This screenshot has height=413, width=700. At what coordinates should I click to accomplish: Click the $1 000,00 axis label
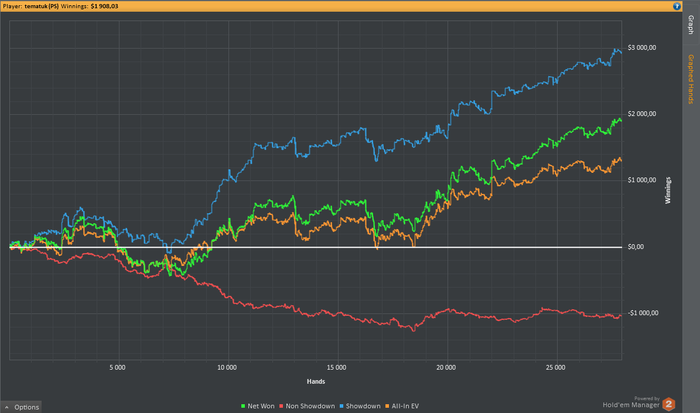tap(642, 180)
